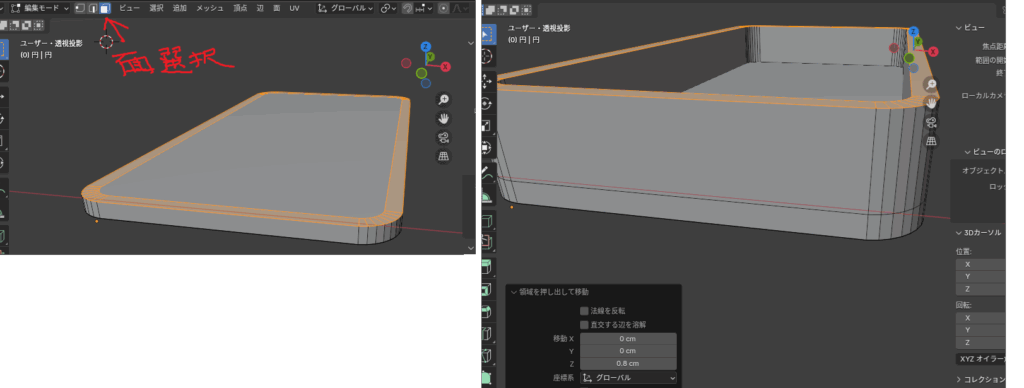The height and width of the screenshot is (388, 1024).
Task: Open 選択 menu
Action: click(156, 8)
